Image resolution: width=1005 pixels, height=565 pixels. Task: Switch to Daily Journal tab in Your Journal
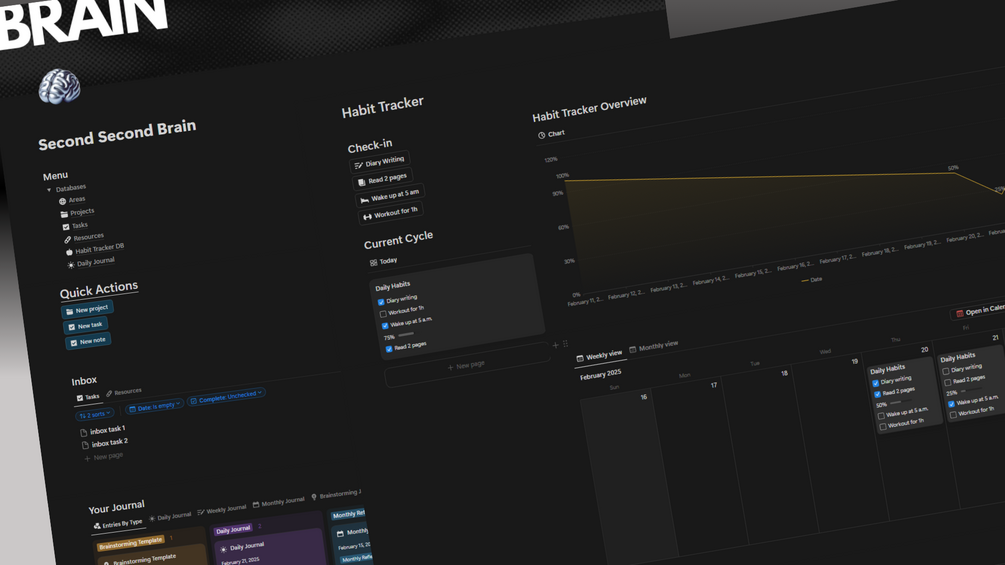click(x=170, y=516)
